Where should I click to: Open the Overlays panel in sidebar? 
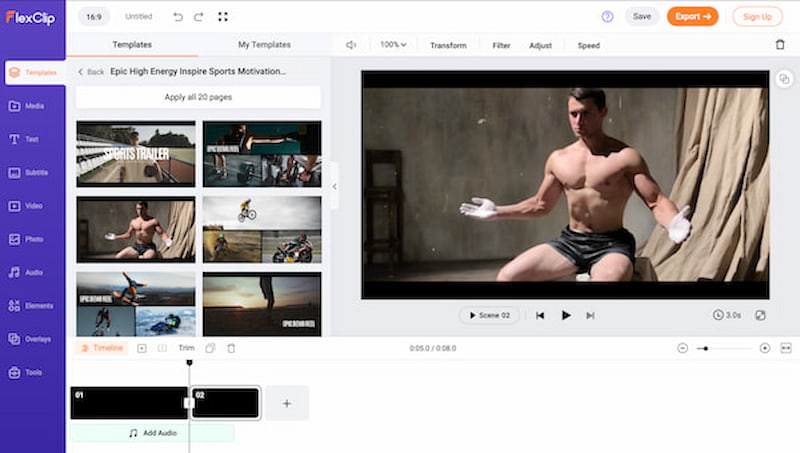click(33, 339)
